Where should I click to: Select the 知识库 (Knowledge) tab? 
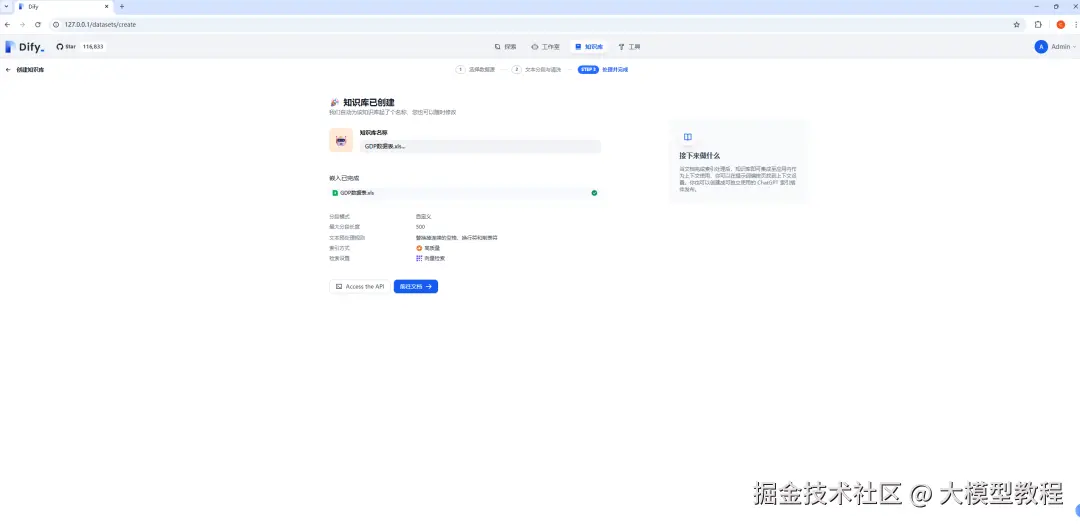coord(590,47)
